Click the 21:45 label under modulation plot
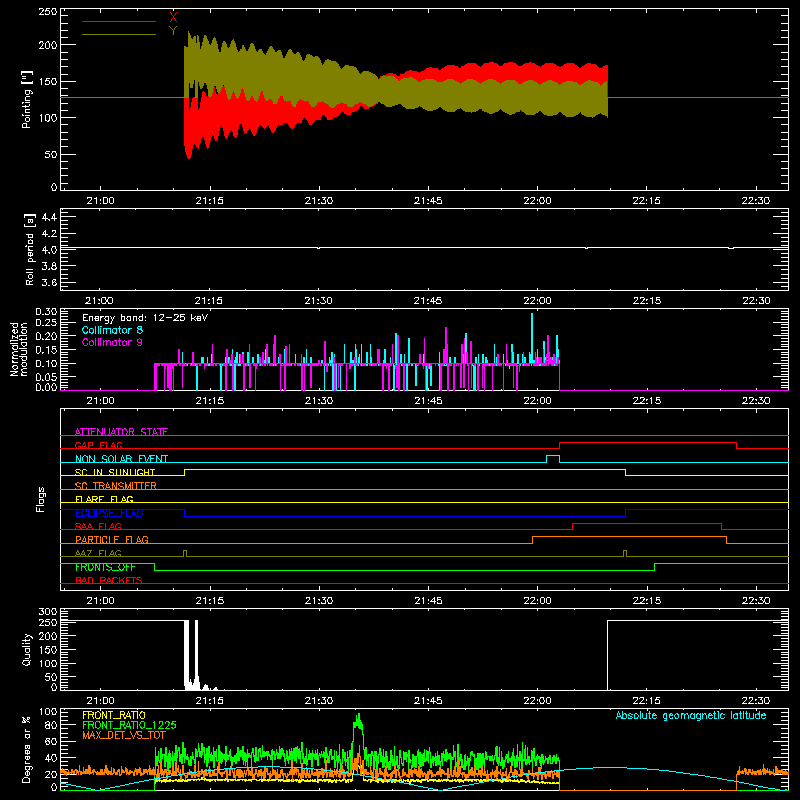The height and width of the screenshot is (800, 800). 428,401
